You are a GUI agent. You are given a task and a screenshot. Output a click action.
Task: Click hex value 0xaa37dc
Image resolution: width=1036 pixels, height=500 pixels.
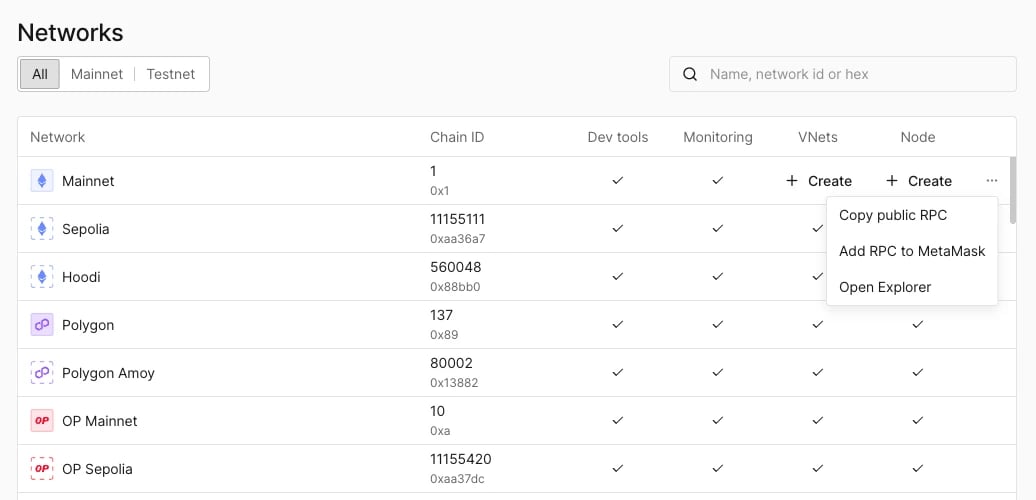[x=457, y=479]
